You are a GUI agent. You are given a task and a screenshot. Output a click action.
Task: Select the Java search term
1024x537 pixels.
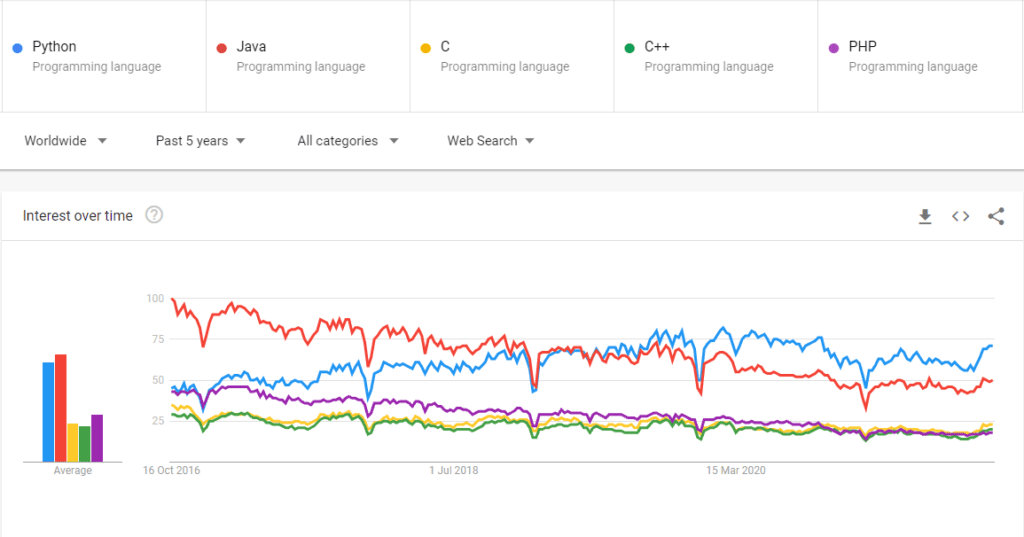pos(251,46)
